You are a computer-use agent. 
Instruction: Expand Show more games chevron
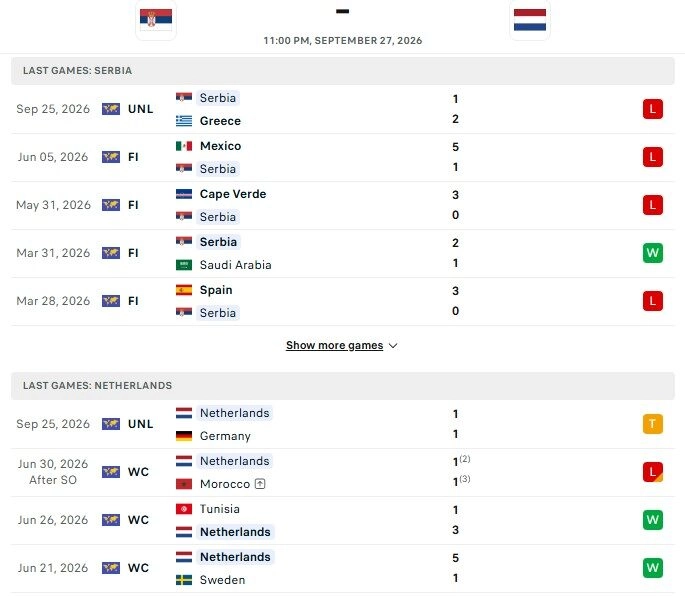click(x=393, y=346)
